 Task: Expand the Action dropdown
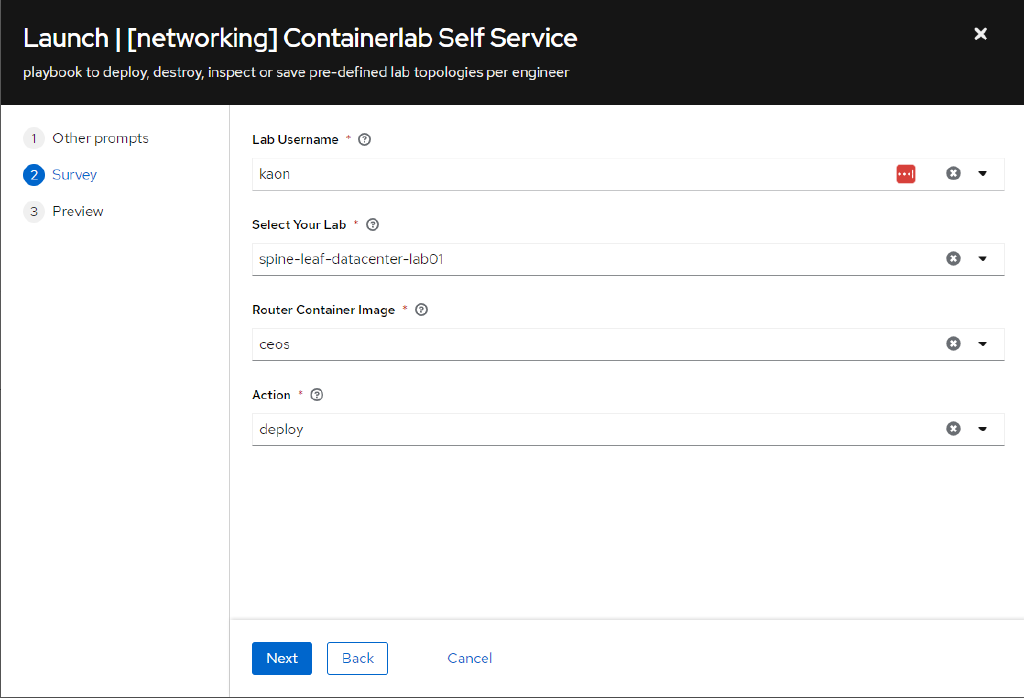coord(982,428)
